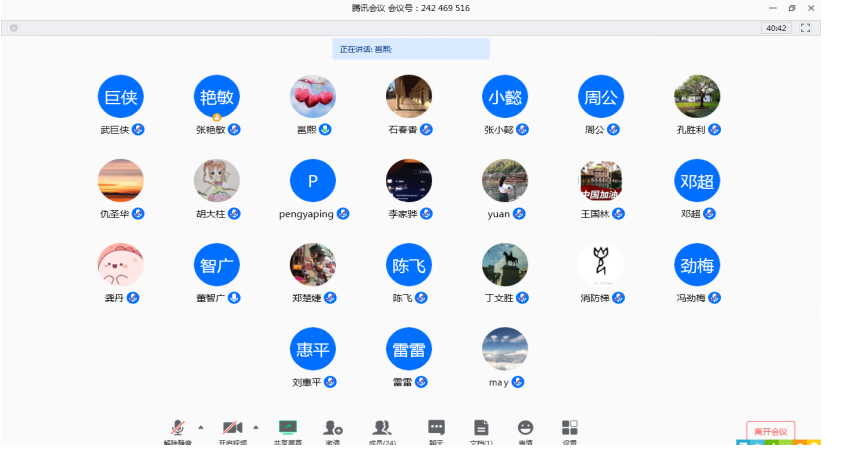Click the 正在讲话 speaking banner
This screenshot has width=842, height=451.
[410, 49]
